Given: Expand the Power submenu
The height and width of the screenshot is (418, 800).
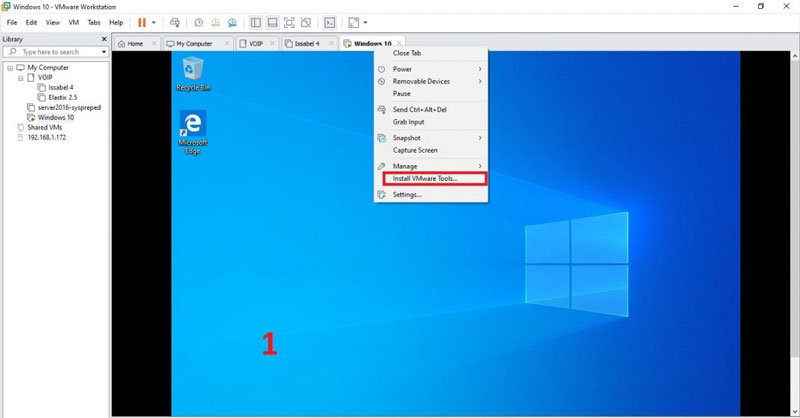Looking at the screenshot, I should [x=431, y=69].
